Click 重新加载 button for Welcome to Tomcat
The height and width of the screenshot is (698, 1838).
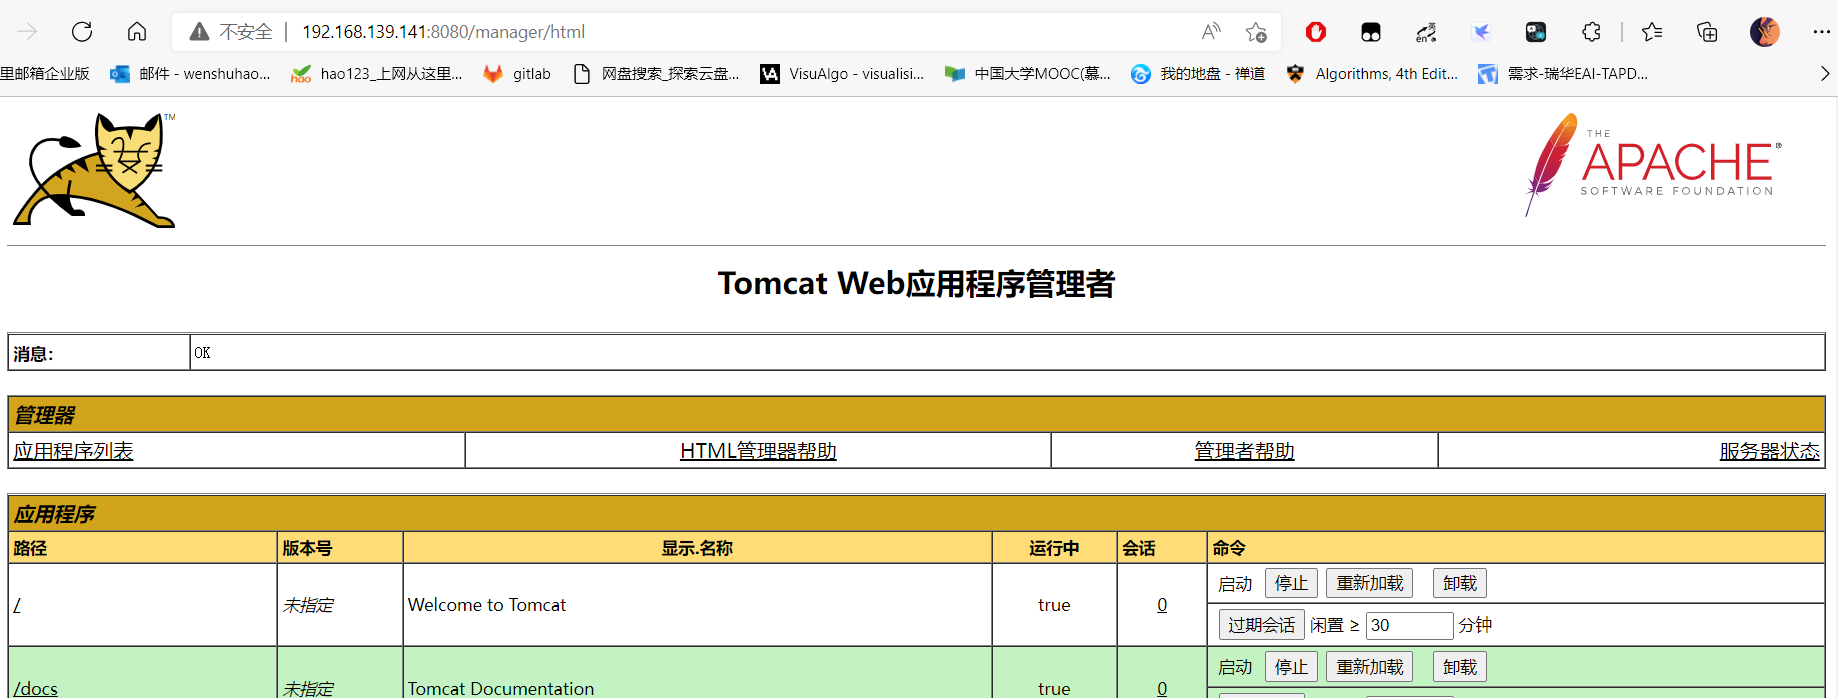point(1369,583)
